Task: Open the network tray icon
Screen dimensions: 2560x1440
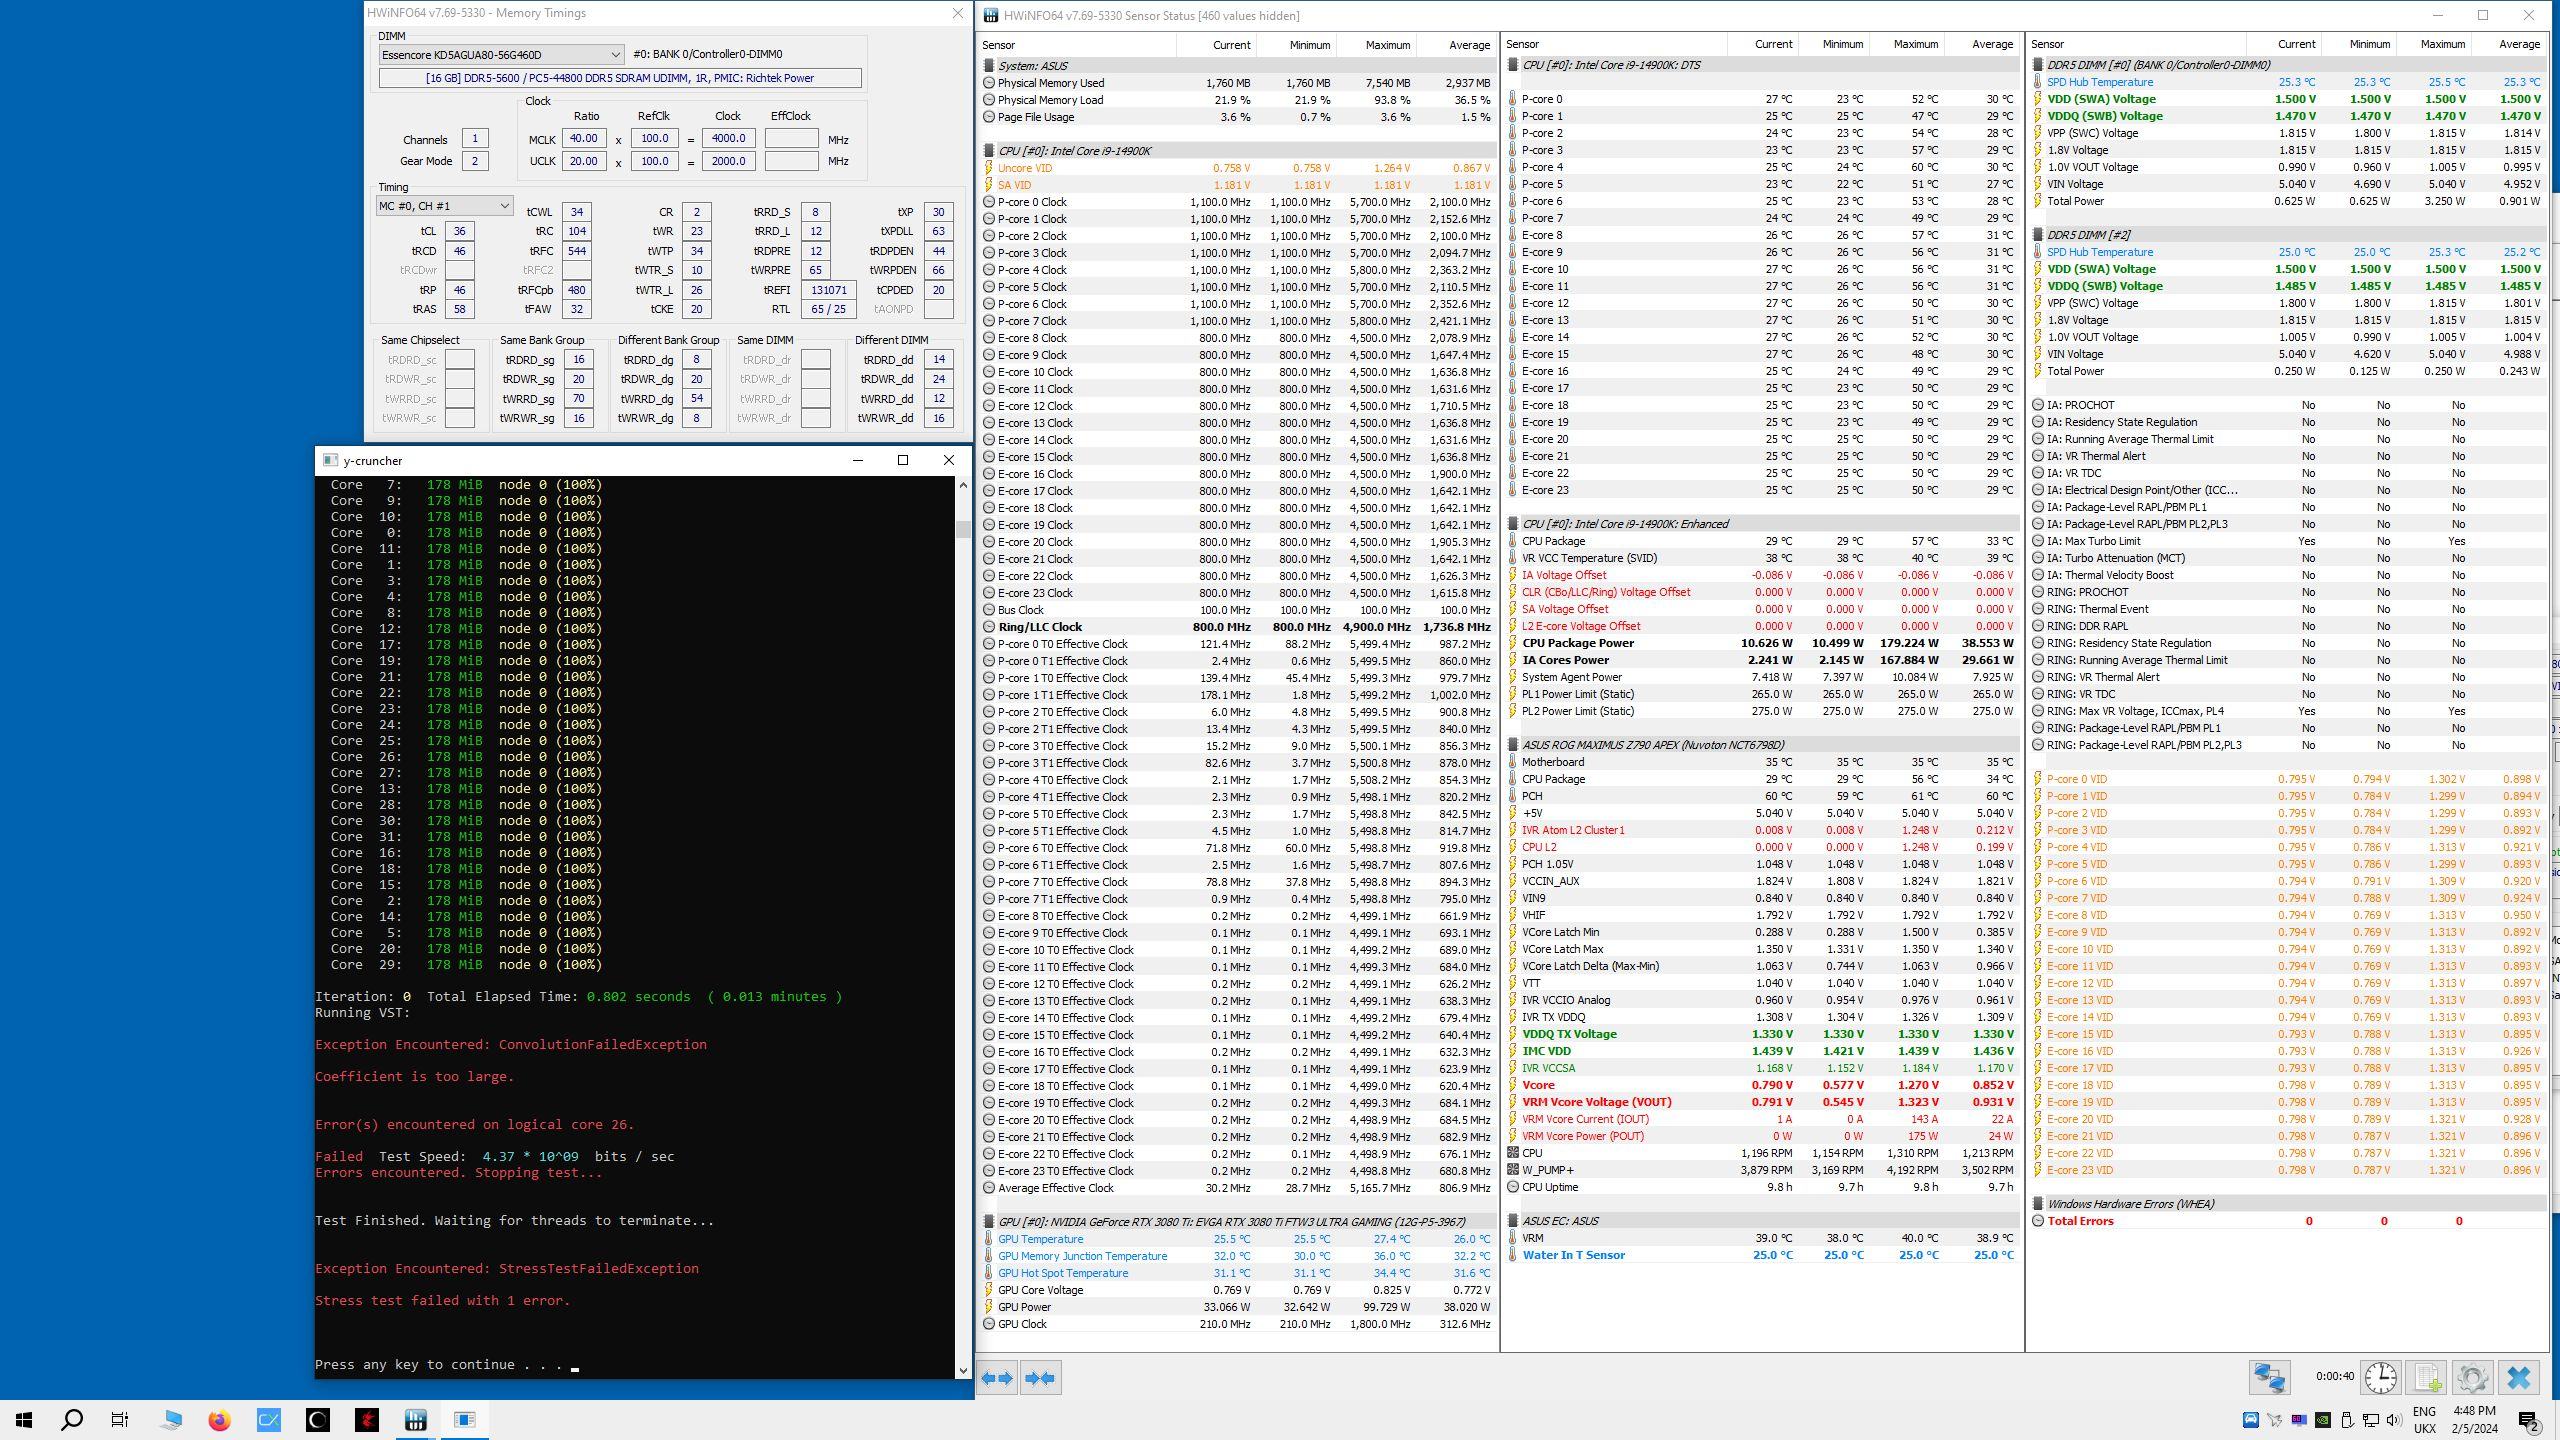Action: (2370, 1420)
